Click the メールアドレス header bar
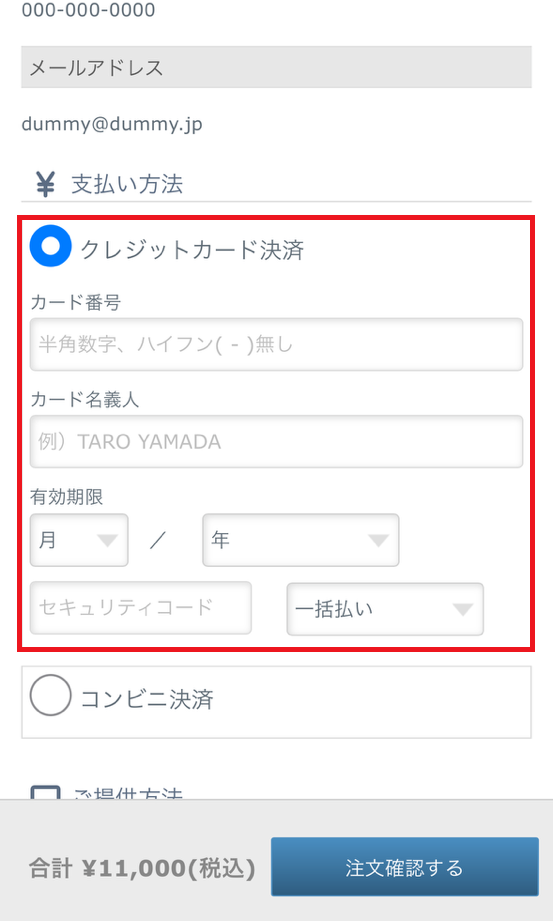Image resolution: width=553 pixels, height=921 pixels. pos(276,68)
